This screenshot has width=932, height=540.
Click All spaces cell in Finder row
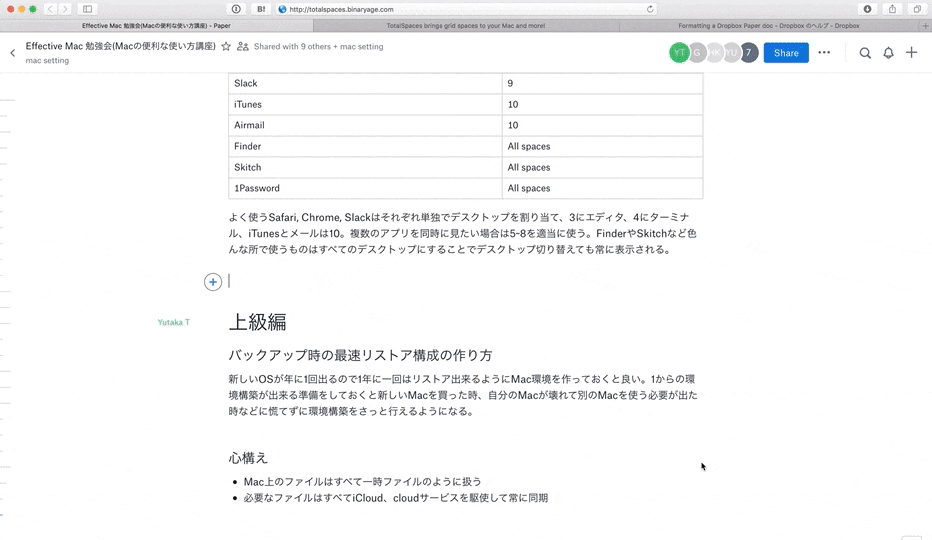pyautogui.click(x=603, y=146)
